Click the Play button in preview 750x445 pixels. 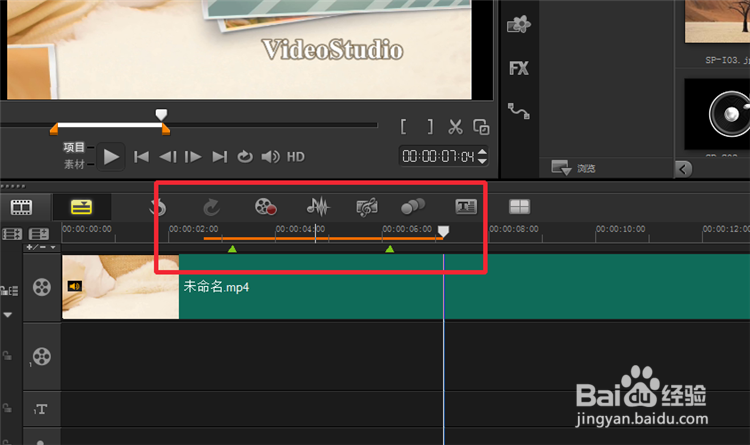click(x=111, y=157)
